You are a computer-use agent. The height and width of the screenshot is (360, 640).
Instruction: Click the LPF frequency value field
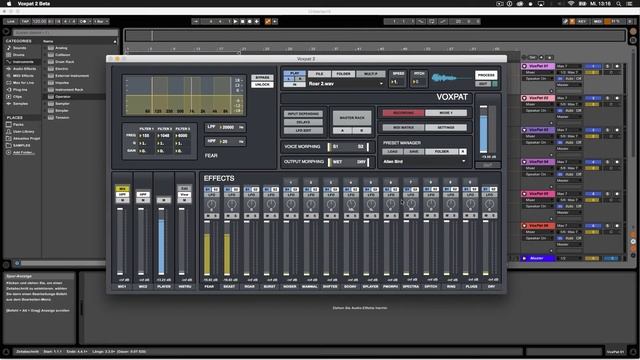[x=229, y=127]
